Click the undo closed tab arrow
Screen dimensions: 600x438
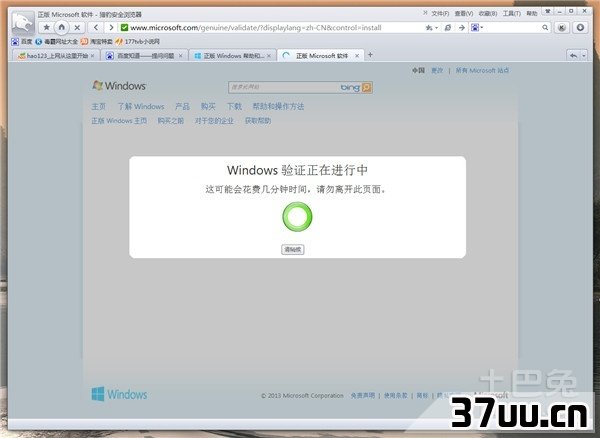pyautogui.click(x=574, y=56)
